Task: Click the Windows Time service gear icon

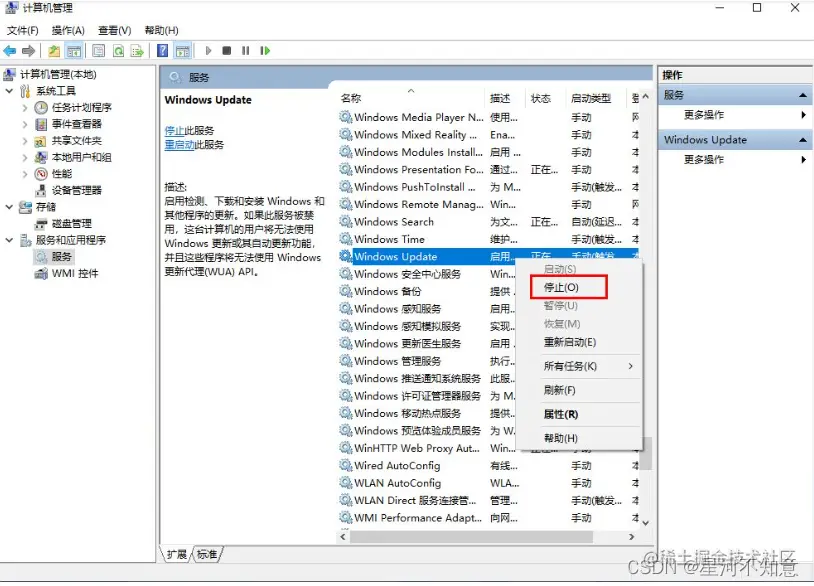Action: coord(345,239)
